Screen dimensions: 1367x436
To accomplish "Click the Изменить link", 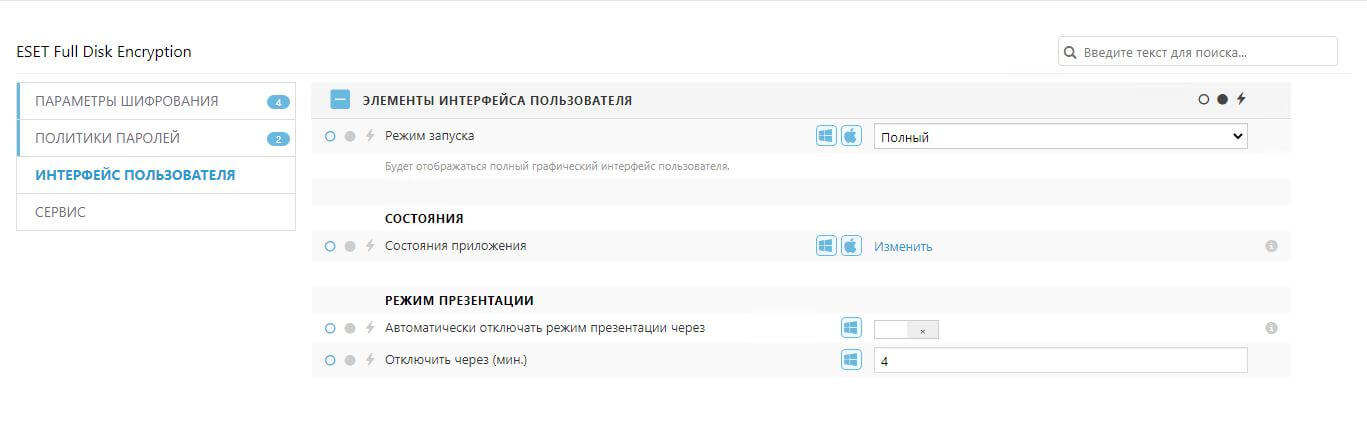I will 903,246.
